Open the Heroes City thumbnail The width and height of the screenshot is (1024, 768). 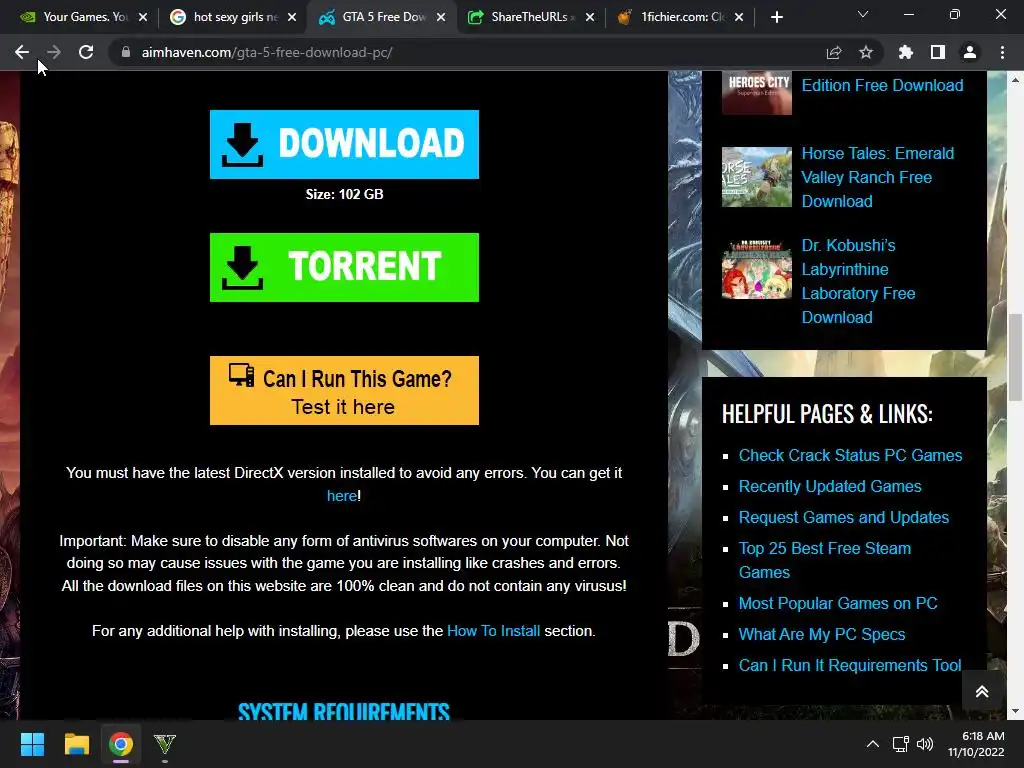(x=756, y=92)
